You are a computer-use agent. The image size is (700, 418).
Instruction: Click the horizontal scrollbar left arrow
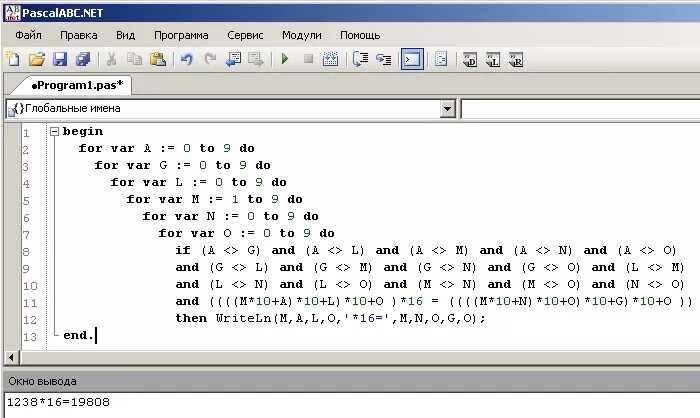11,357
